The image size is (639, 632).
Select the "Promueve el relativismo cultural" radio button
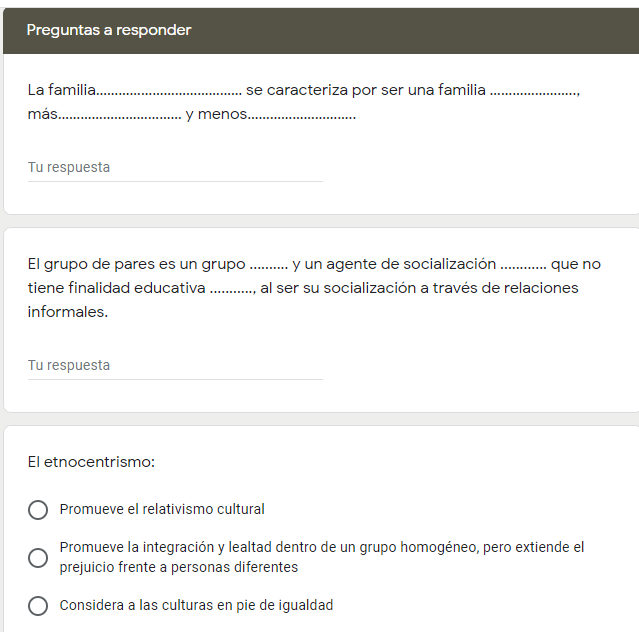coord(38,510)
